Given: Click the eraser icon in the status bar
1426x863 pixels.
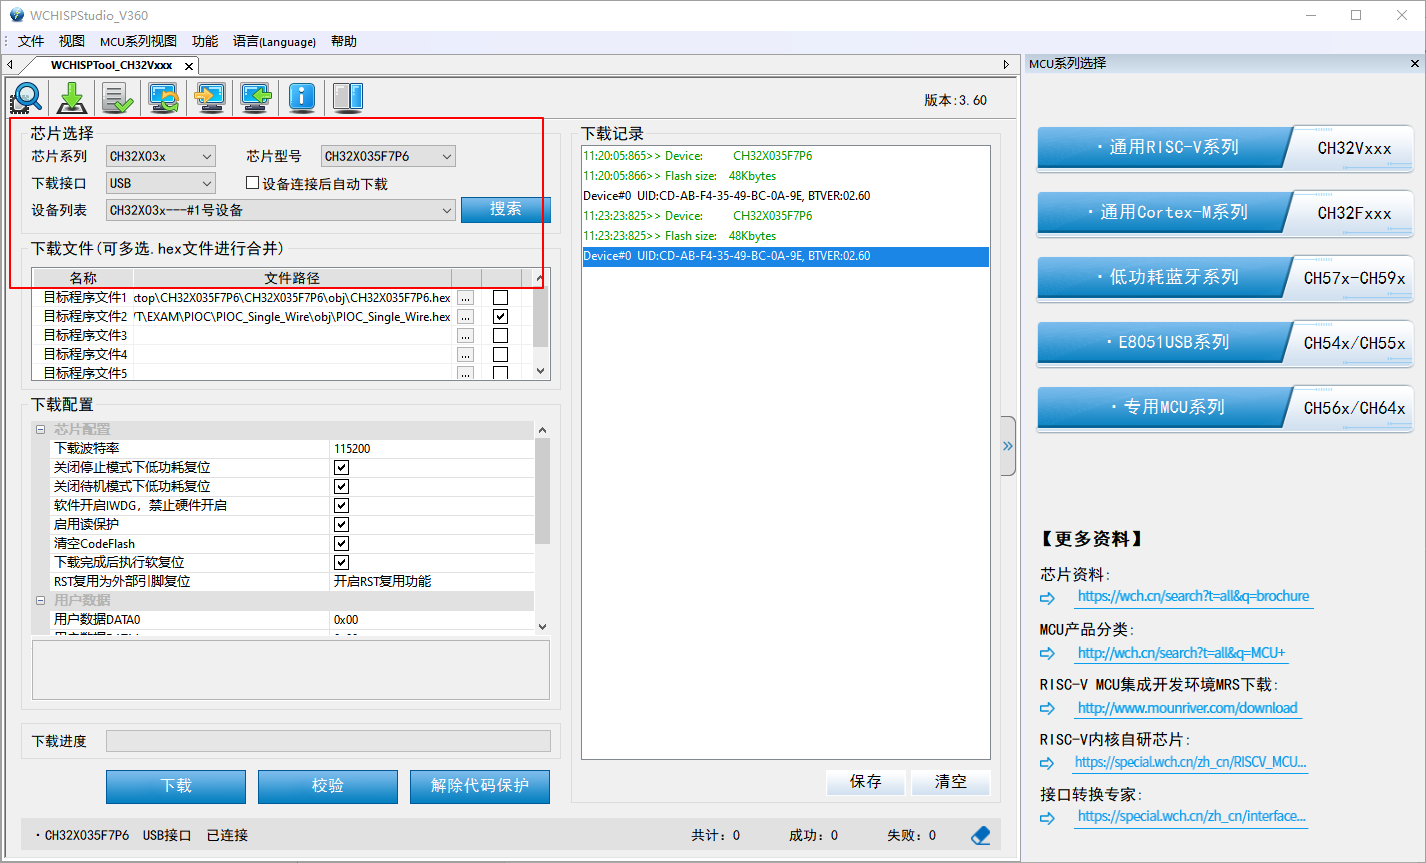Looking at the screenshot, I should coord(980,835).
